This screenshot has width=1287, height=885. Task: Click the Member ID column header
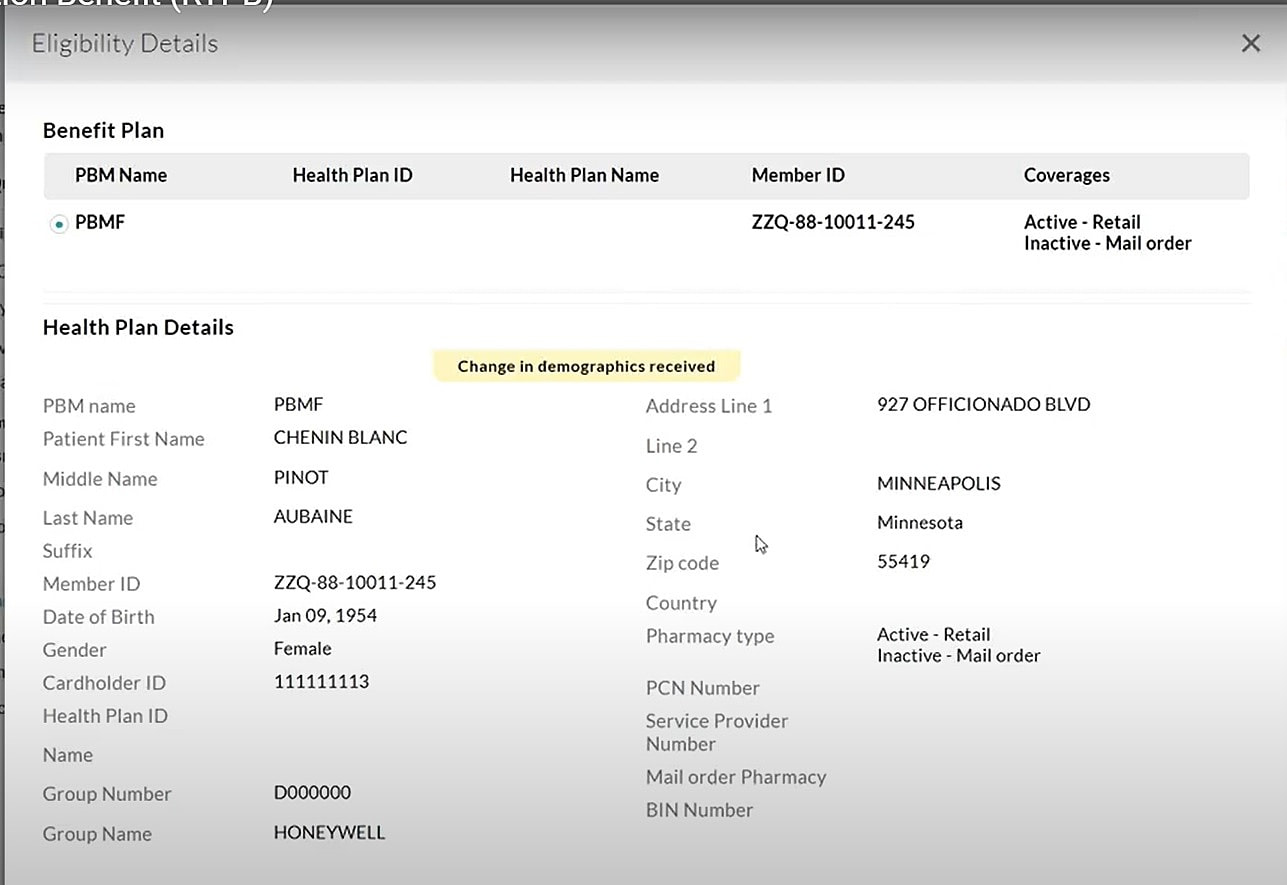pyautogui.click(x=797, y=175)
